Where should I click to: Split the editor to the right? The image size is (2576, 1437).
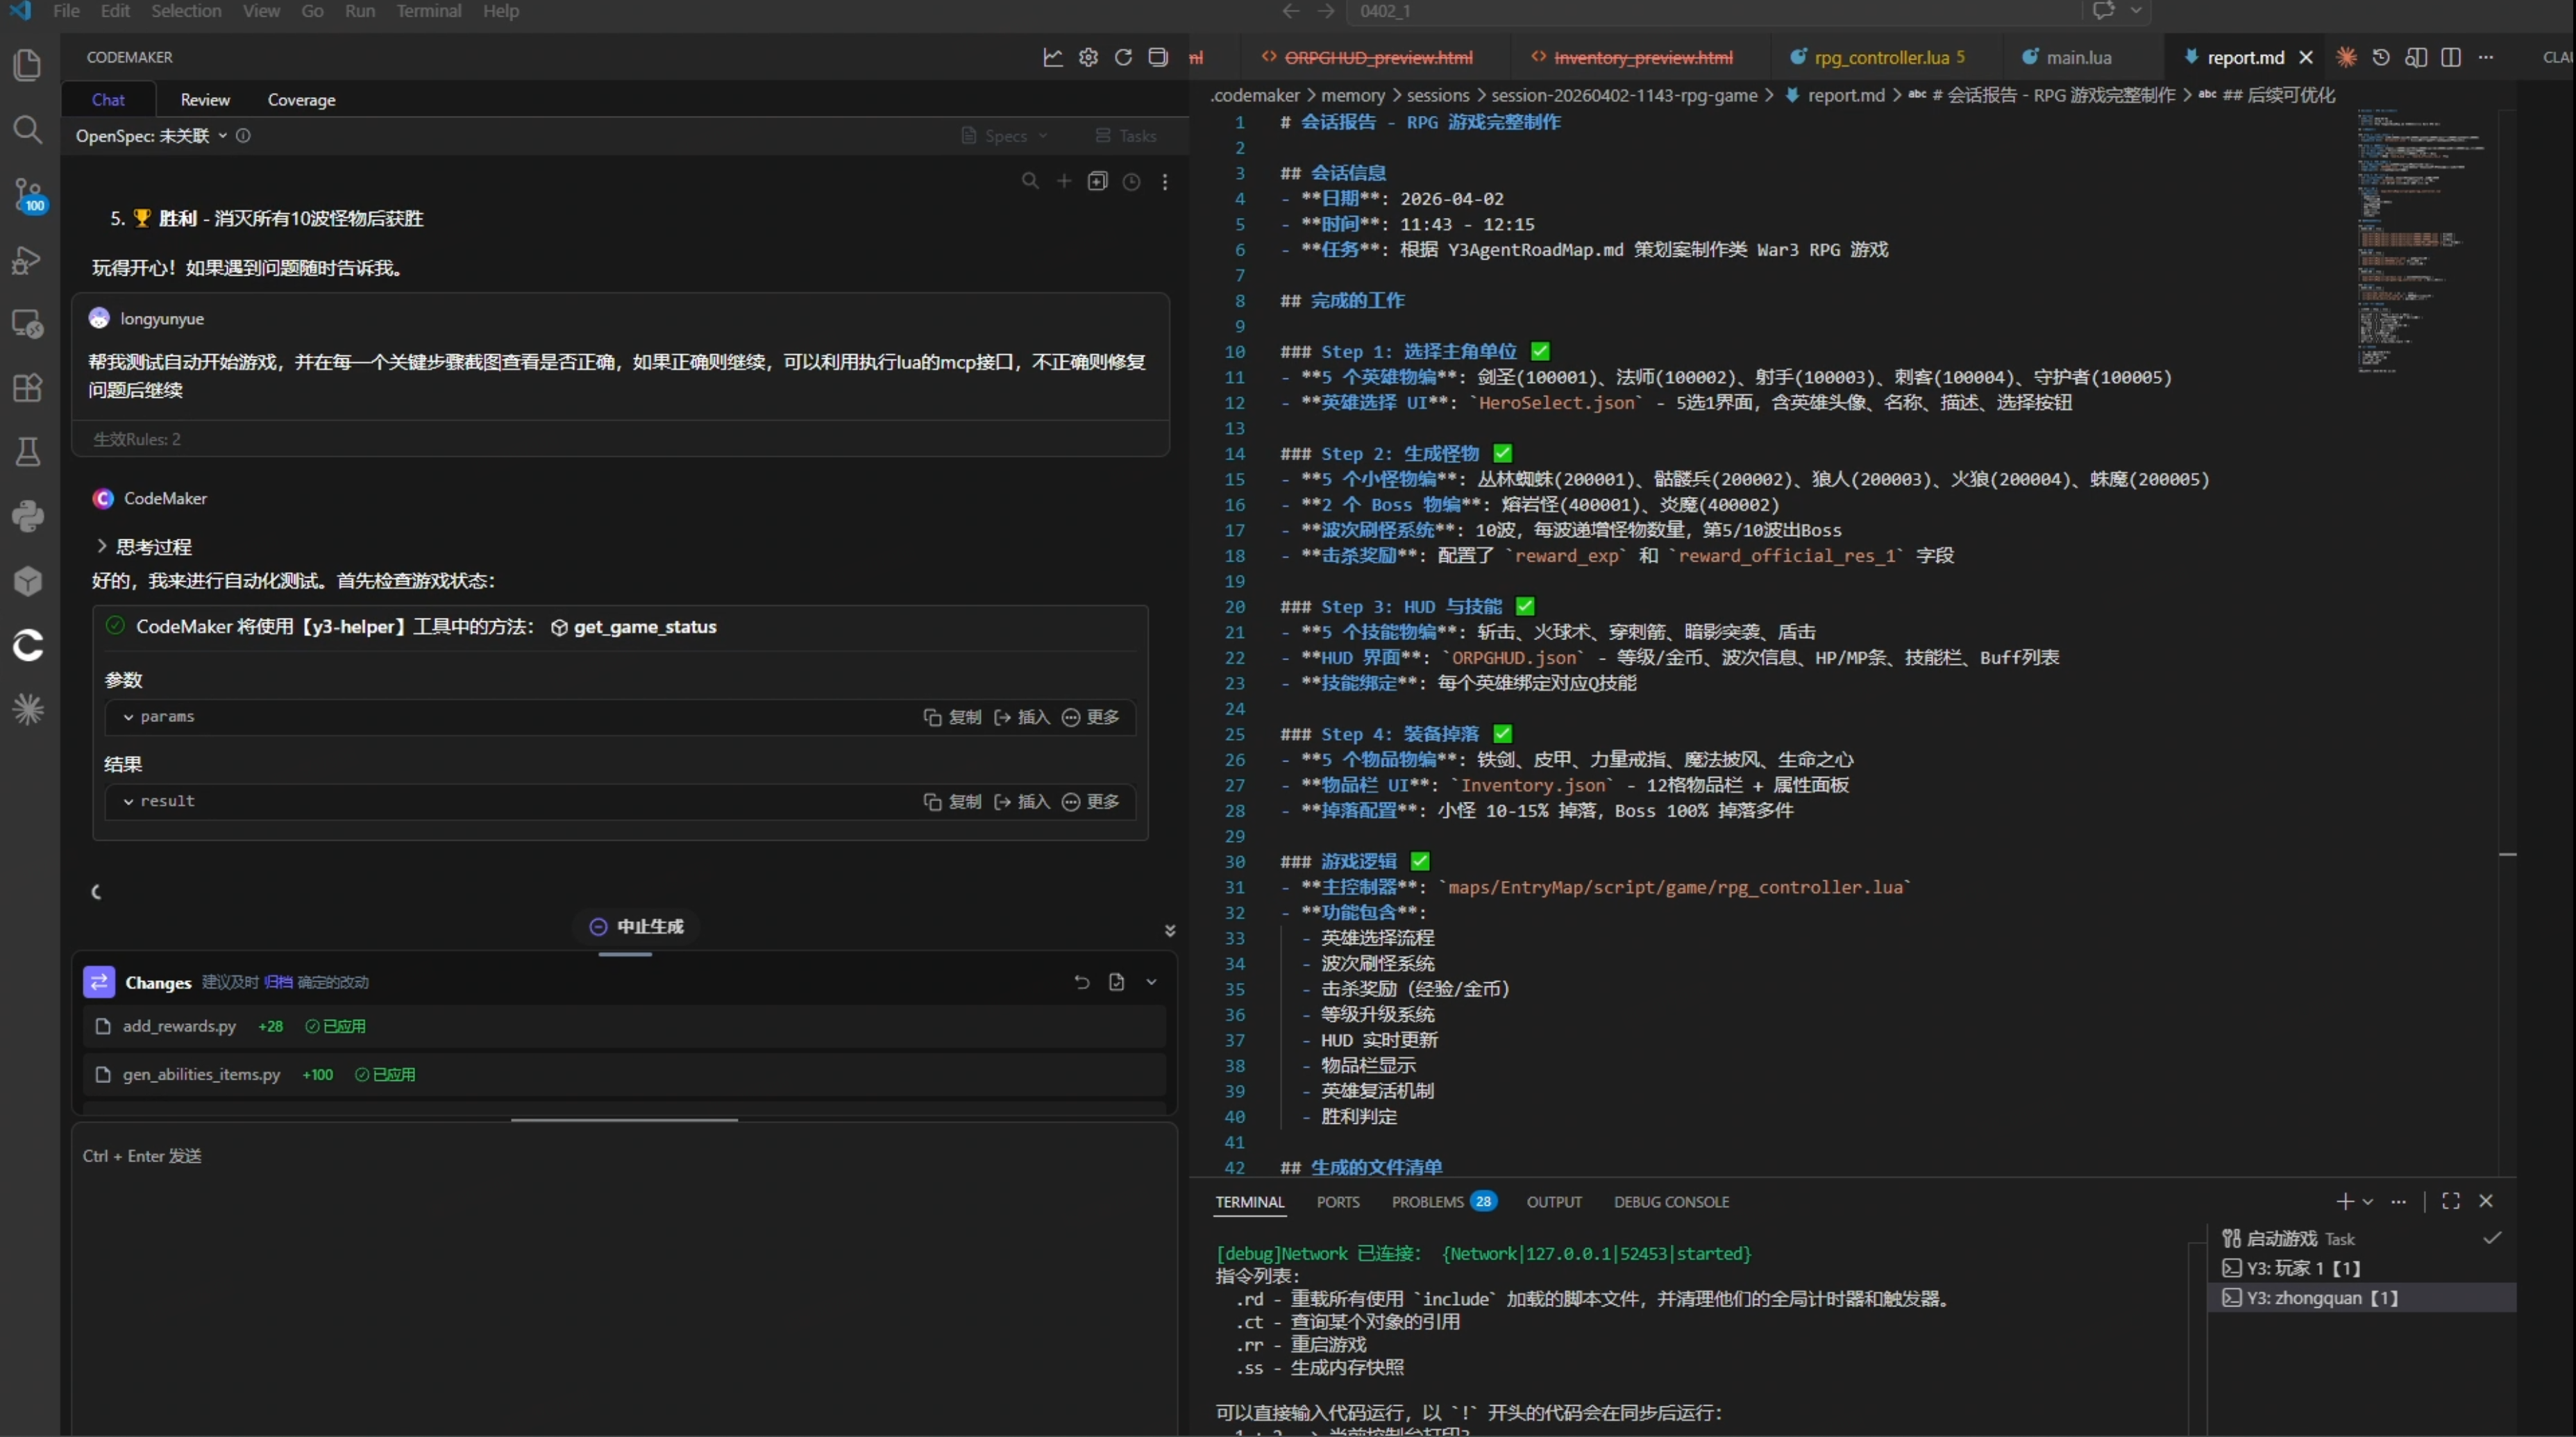click(x=2450, y=57)
